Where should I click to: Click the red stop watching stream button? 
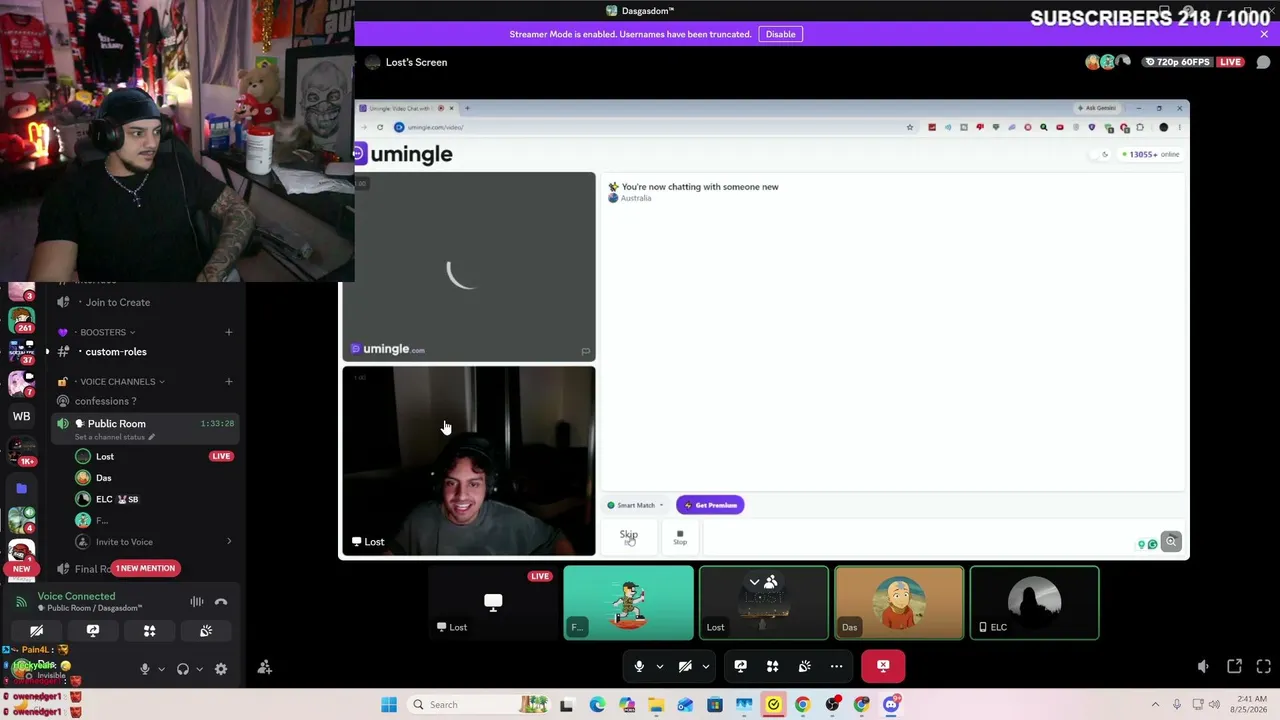click(x=883, y=666)
